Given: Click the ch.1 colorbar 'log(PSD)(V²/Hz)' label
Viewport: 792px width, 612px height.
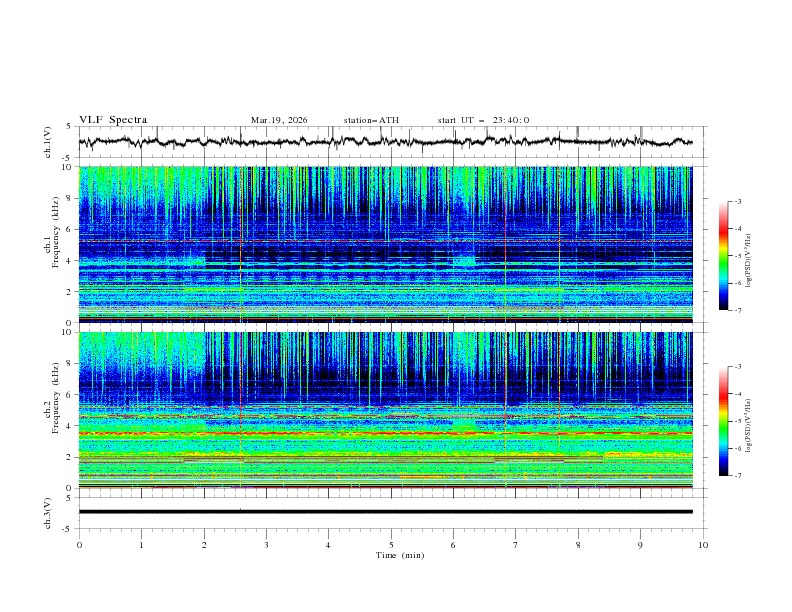Looking at the screenshot, I should click(x=750, y=261).
